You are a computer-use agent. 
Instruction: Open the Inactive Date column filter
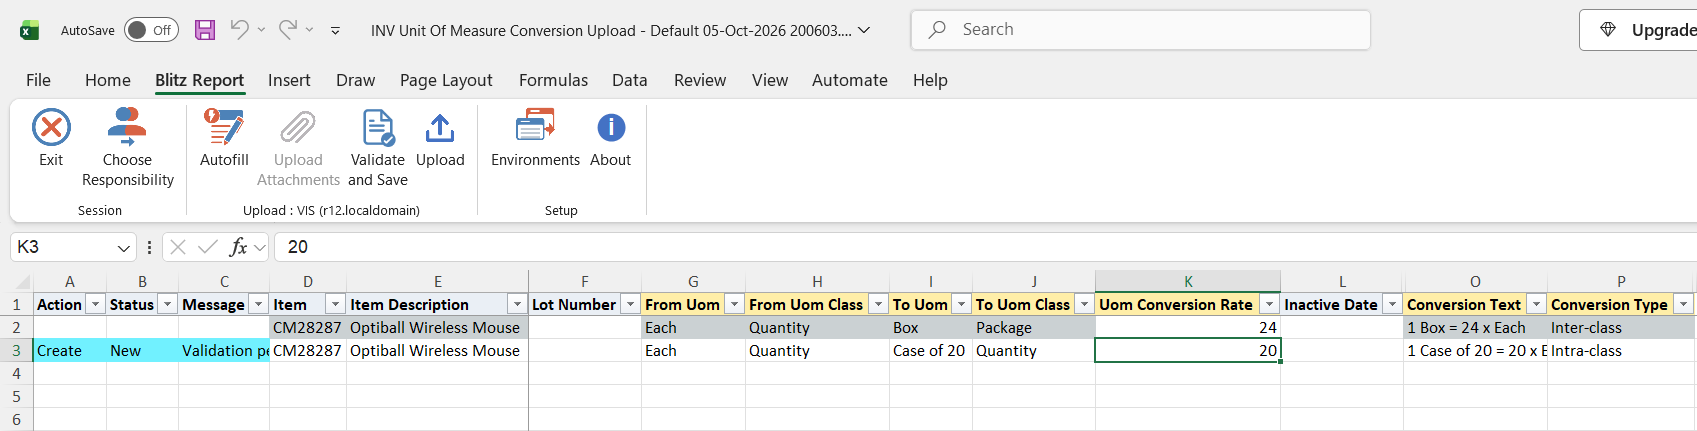(1392, 305)
